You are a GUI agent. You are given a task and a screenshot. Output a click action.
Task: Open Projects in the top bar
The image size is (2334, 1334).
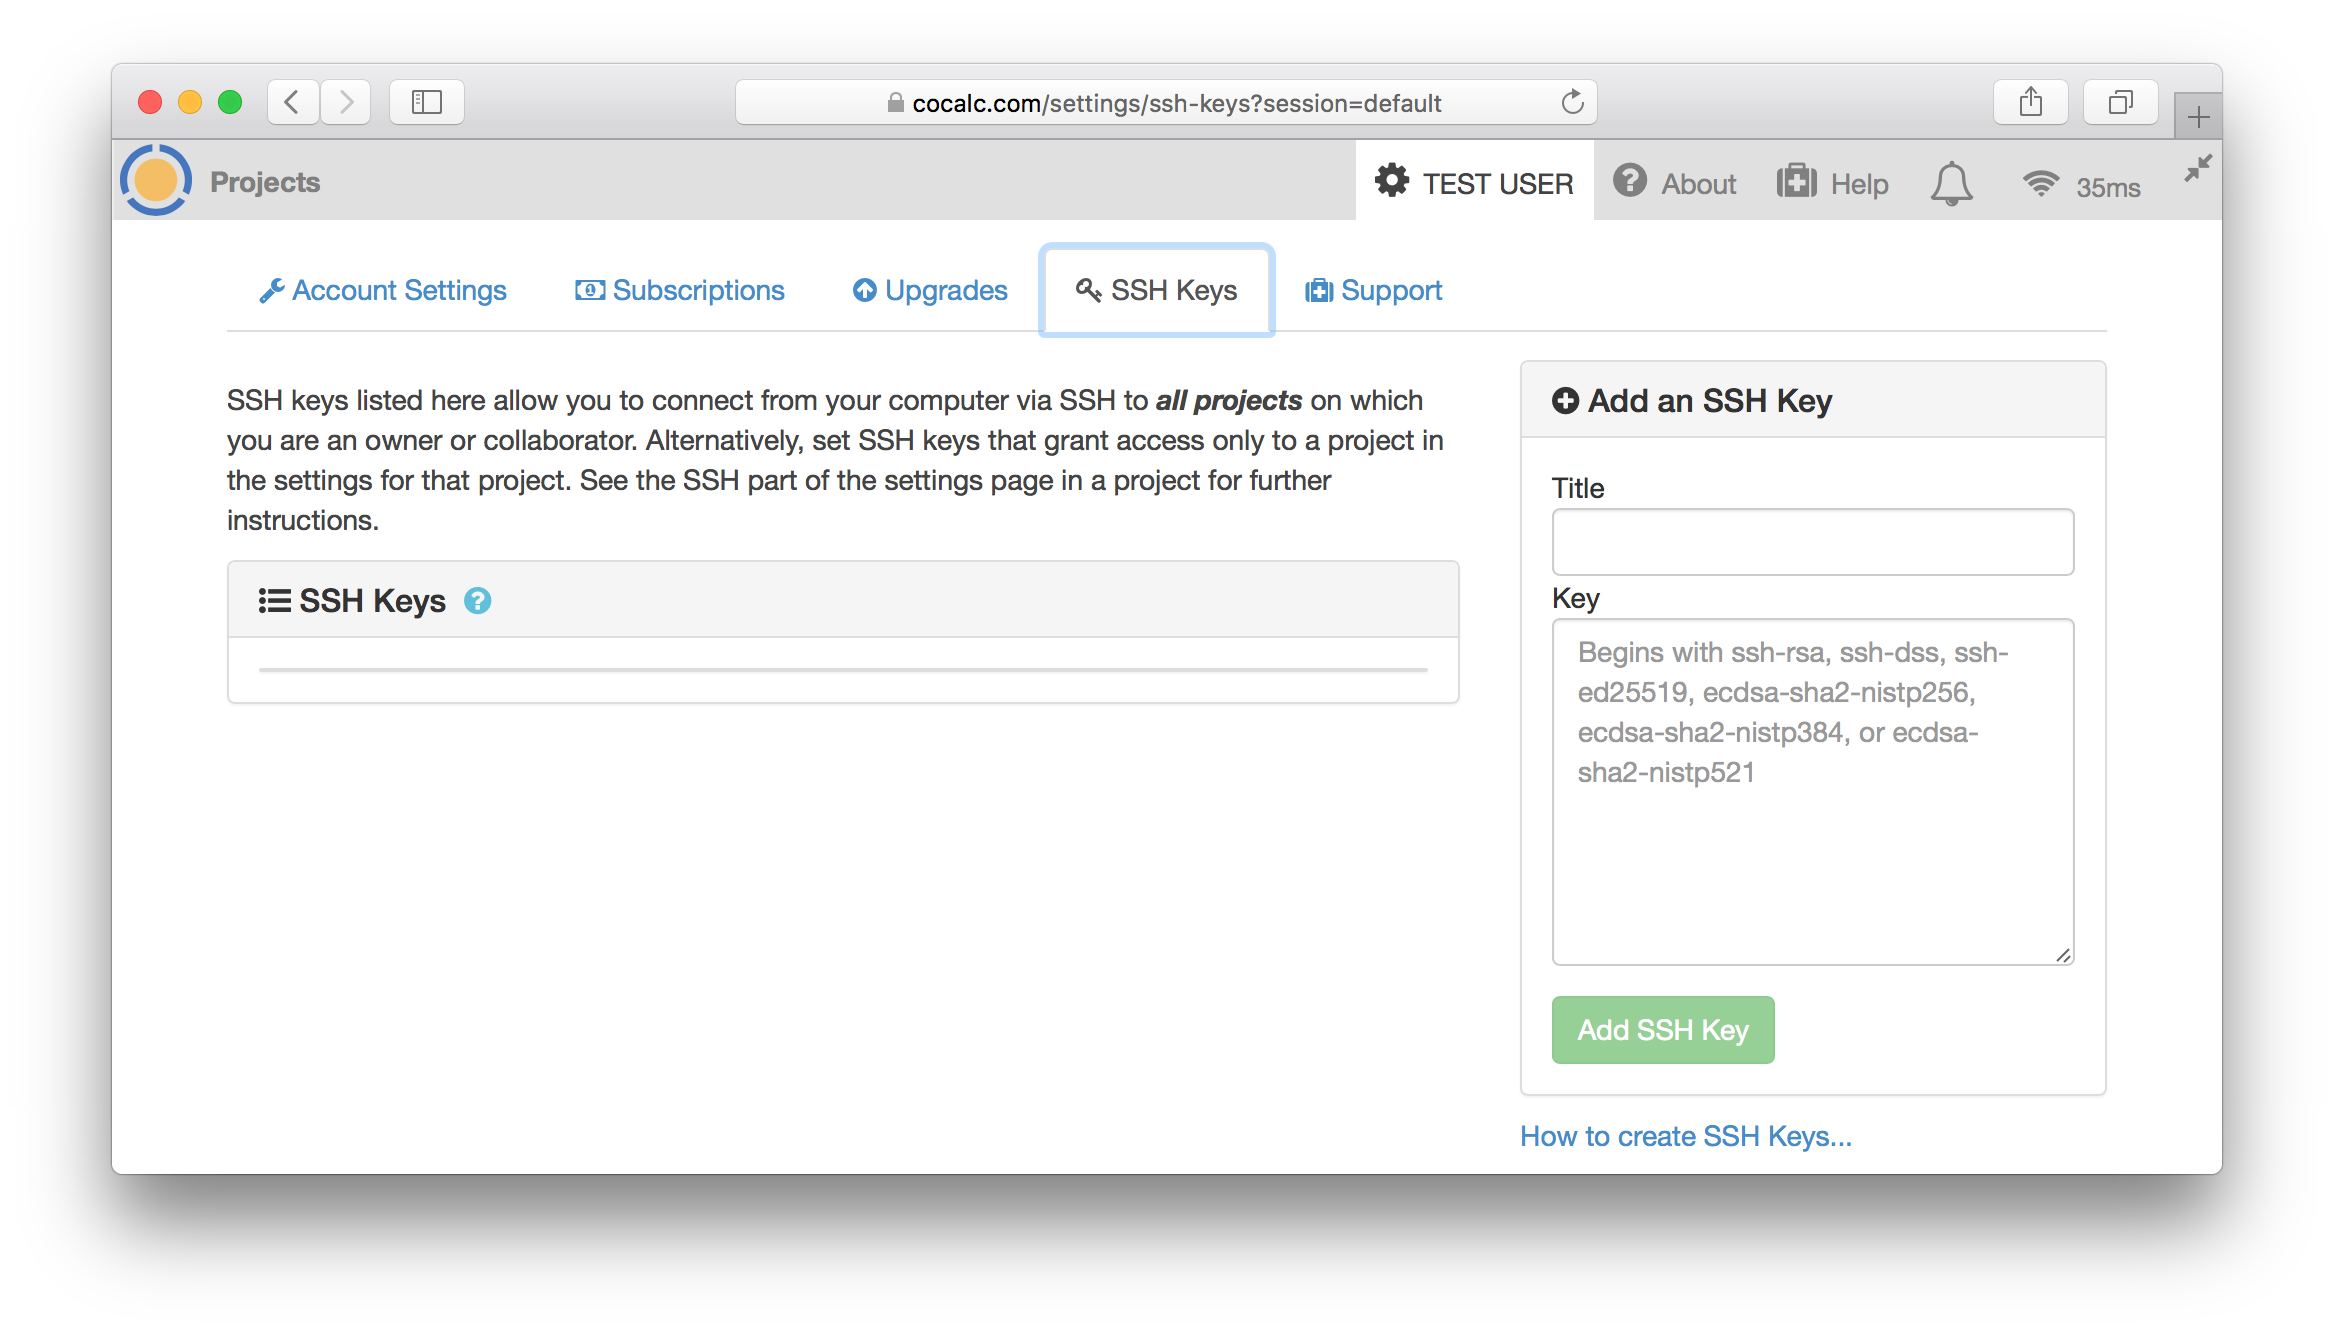coord(265,182)
